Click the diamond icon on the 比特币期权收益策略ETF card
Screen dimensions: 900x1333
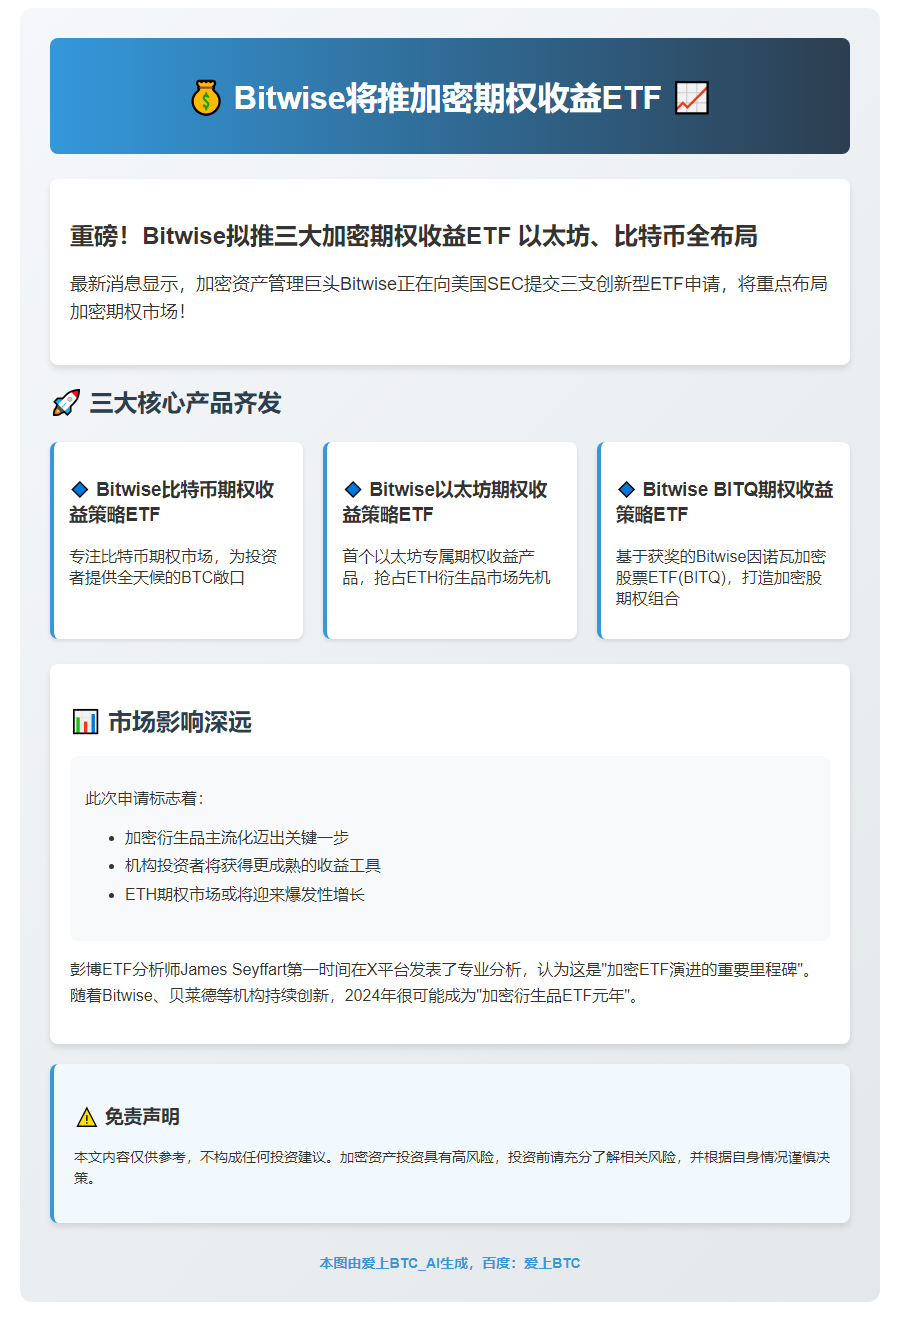click(77, 489)
